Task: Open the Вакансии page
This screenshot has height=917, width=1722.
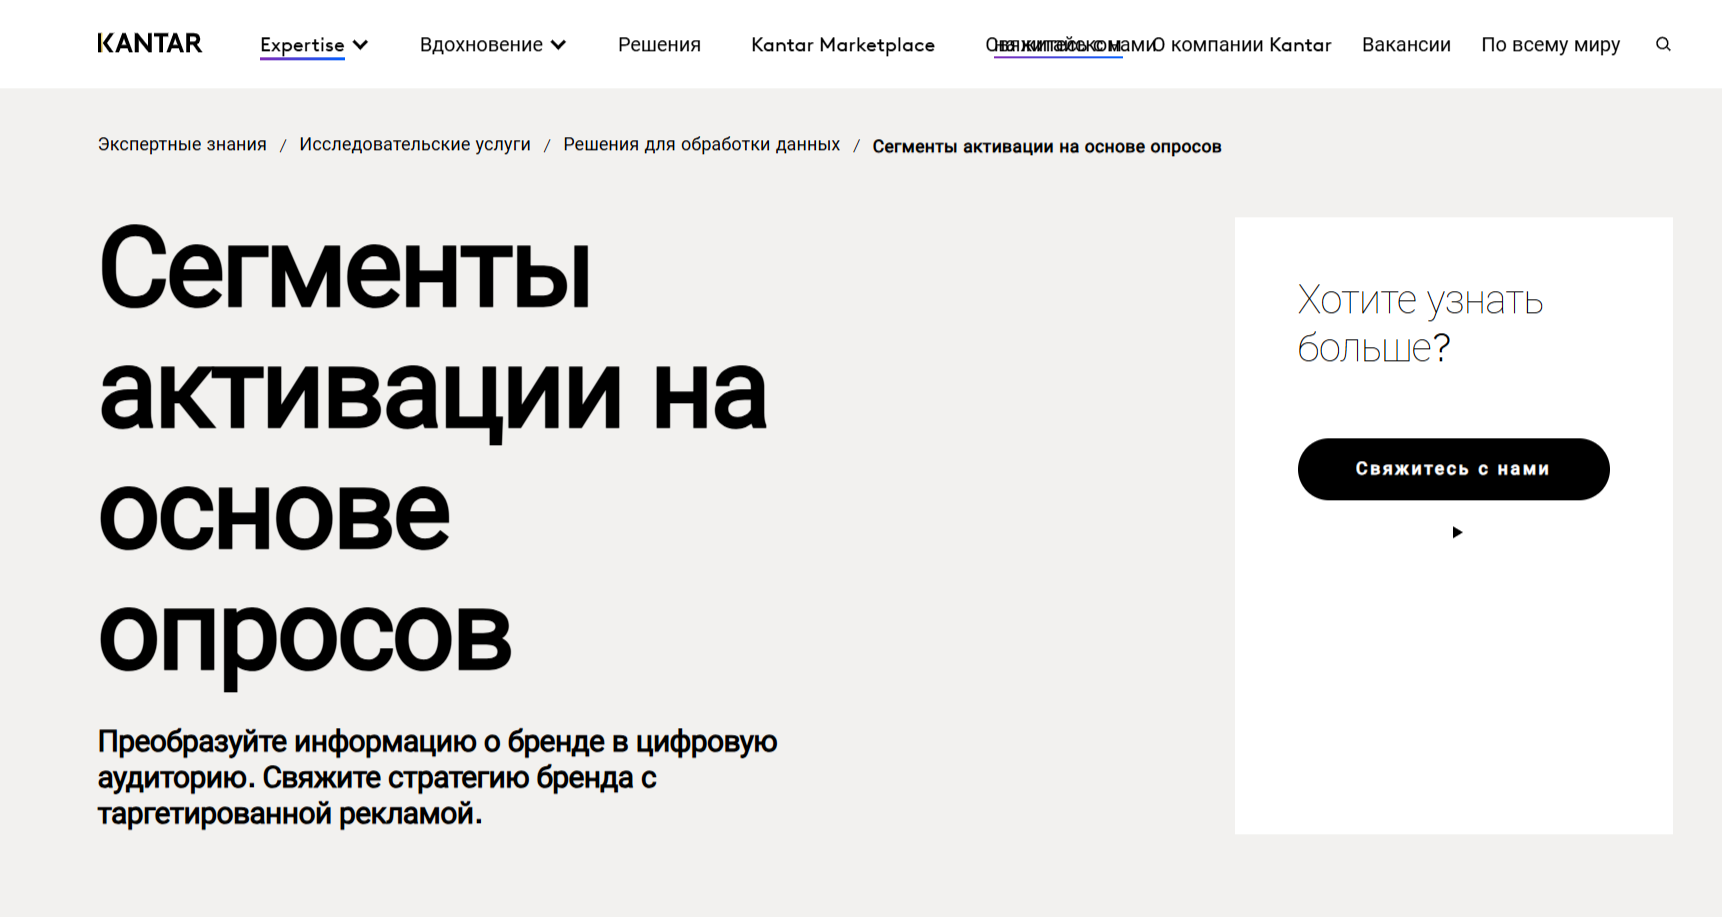Action: pos(1406,45)
